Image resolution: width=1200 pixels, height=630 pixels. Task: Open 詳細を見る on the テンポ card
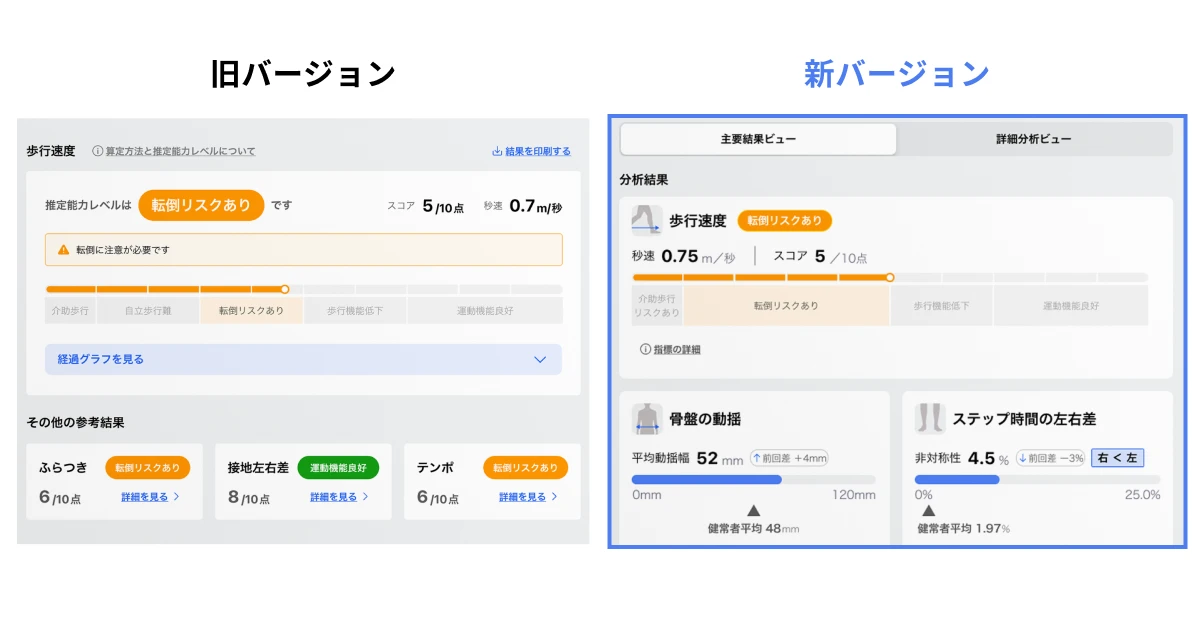(528, 497)
